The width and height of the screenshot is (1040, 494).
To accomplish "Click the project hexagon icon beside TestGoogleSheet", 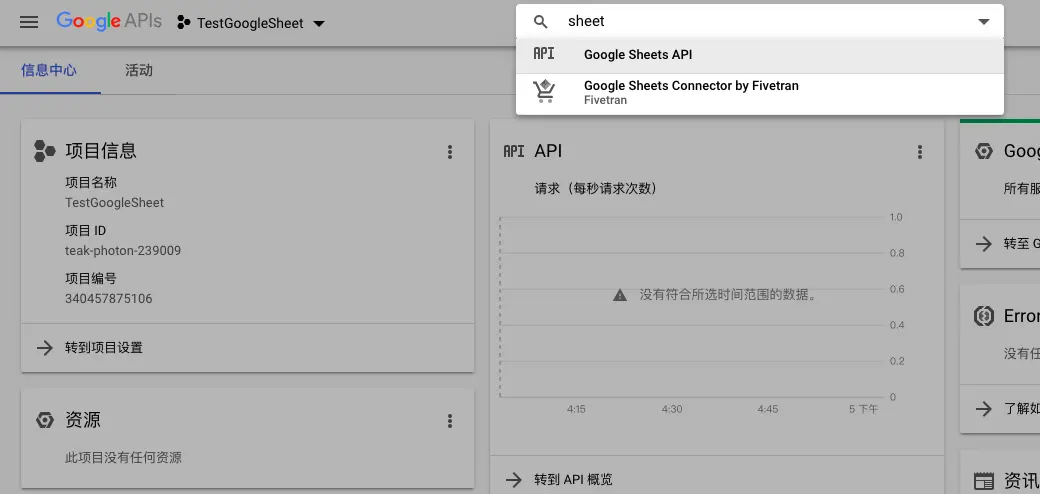I will pos(184,23).
